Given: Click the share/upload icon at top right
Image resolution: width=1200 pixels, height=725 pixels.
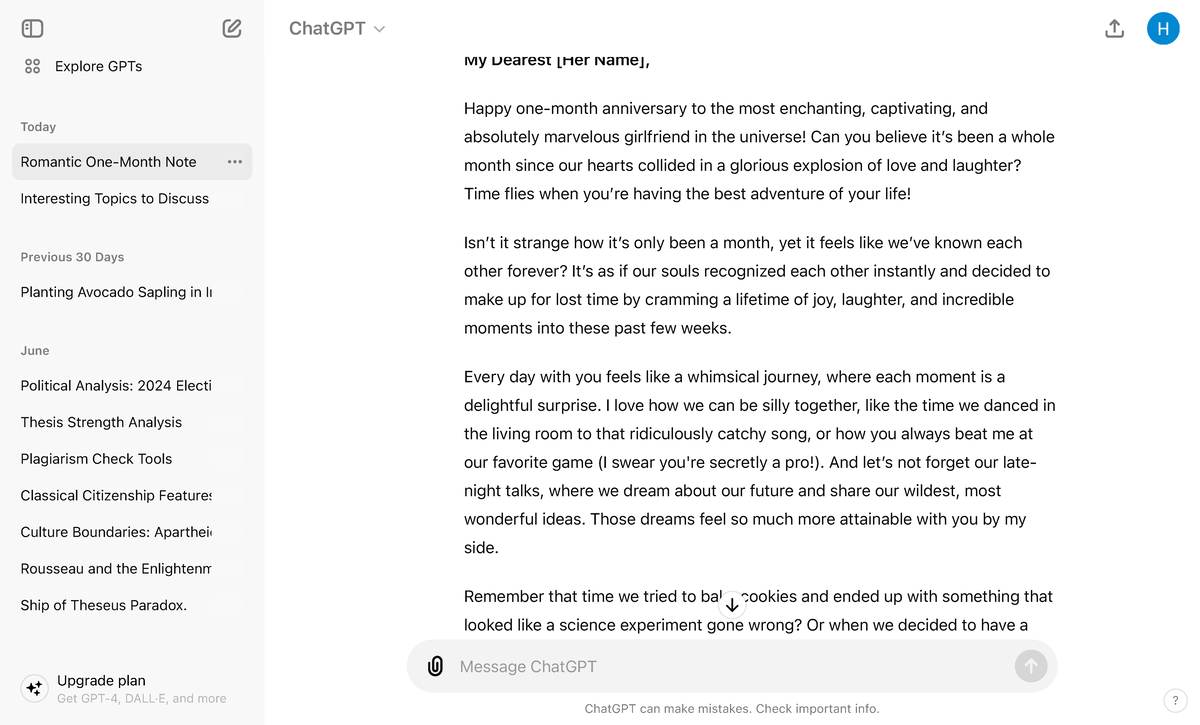Looking at the screenshot, I should [1115, 29].
